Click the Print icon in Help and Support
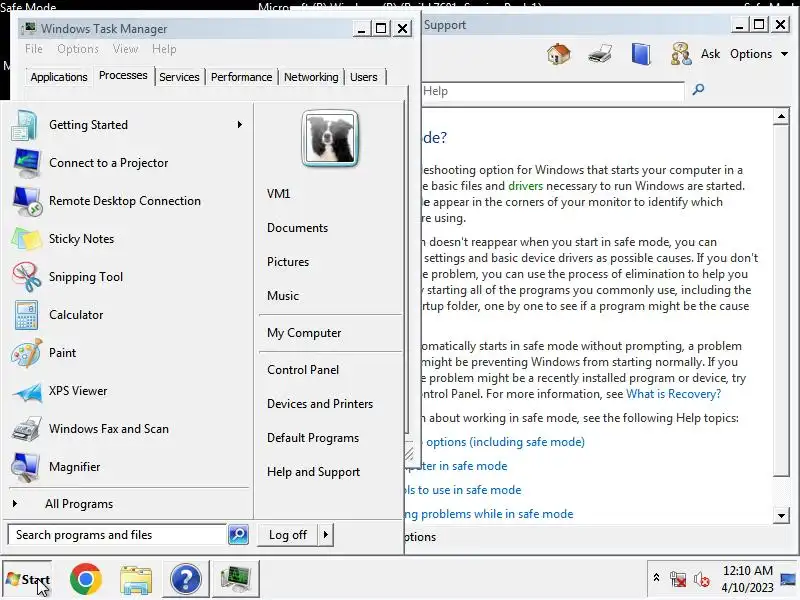 pos(600,54)
